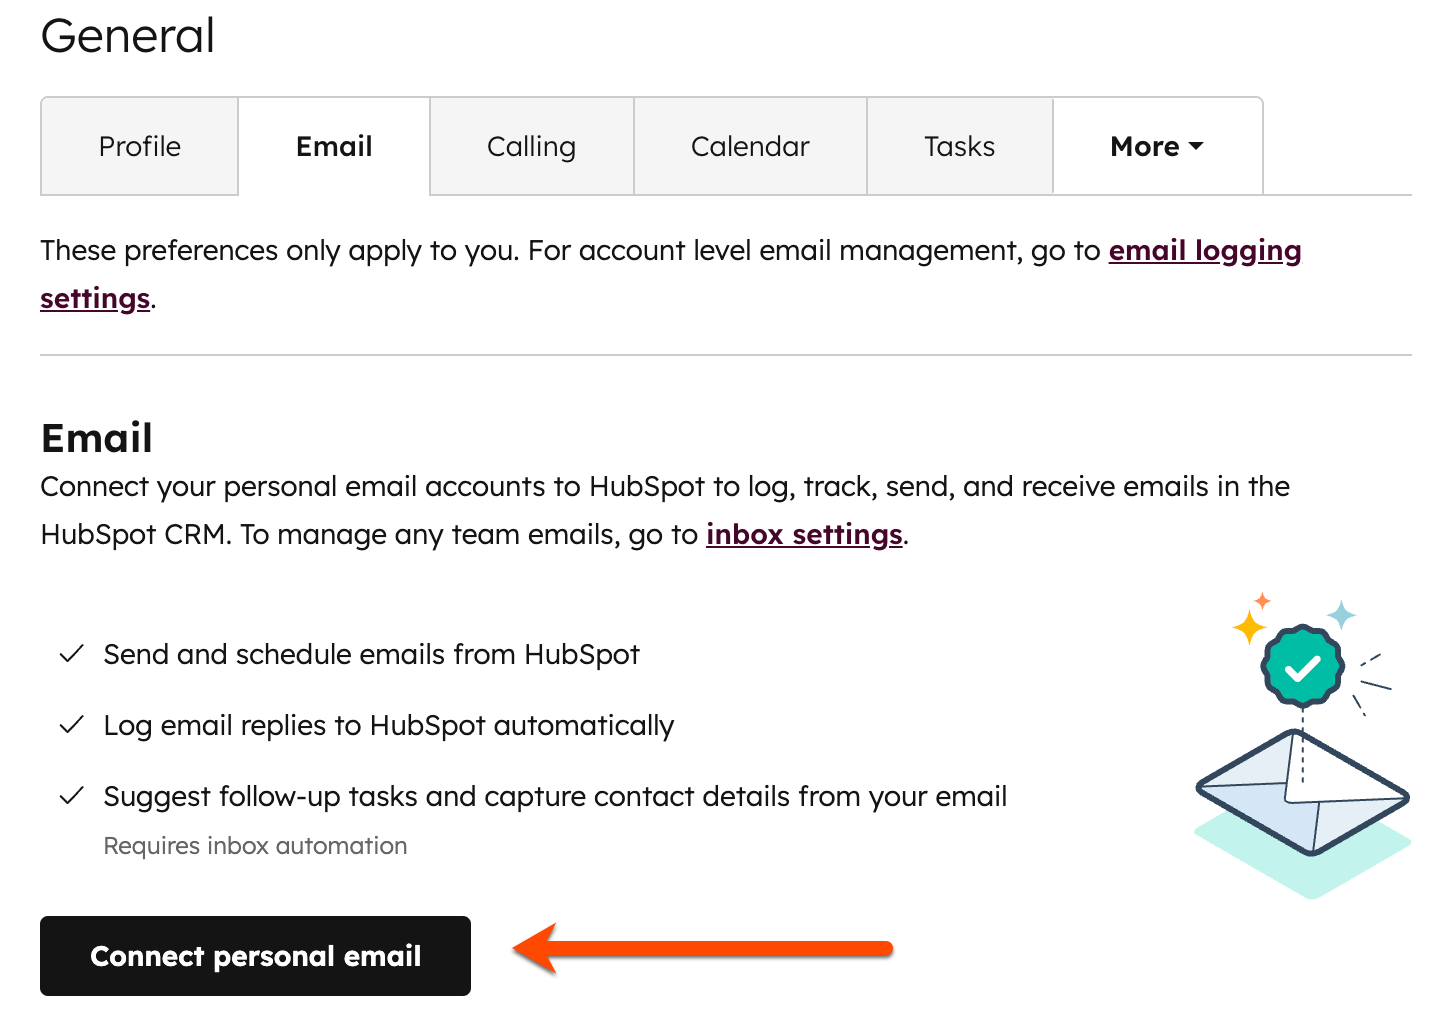
Task: Click the checkmark beside "Suggest follow-up tasks"
Action: click(70, 796)
